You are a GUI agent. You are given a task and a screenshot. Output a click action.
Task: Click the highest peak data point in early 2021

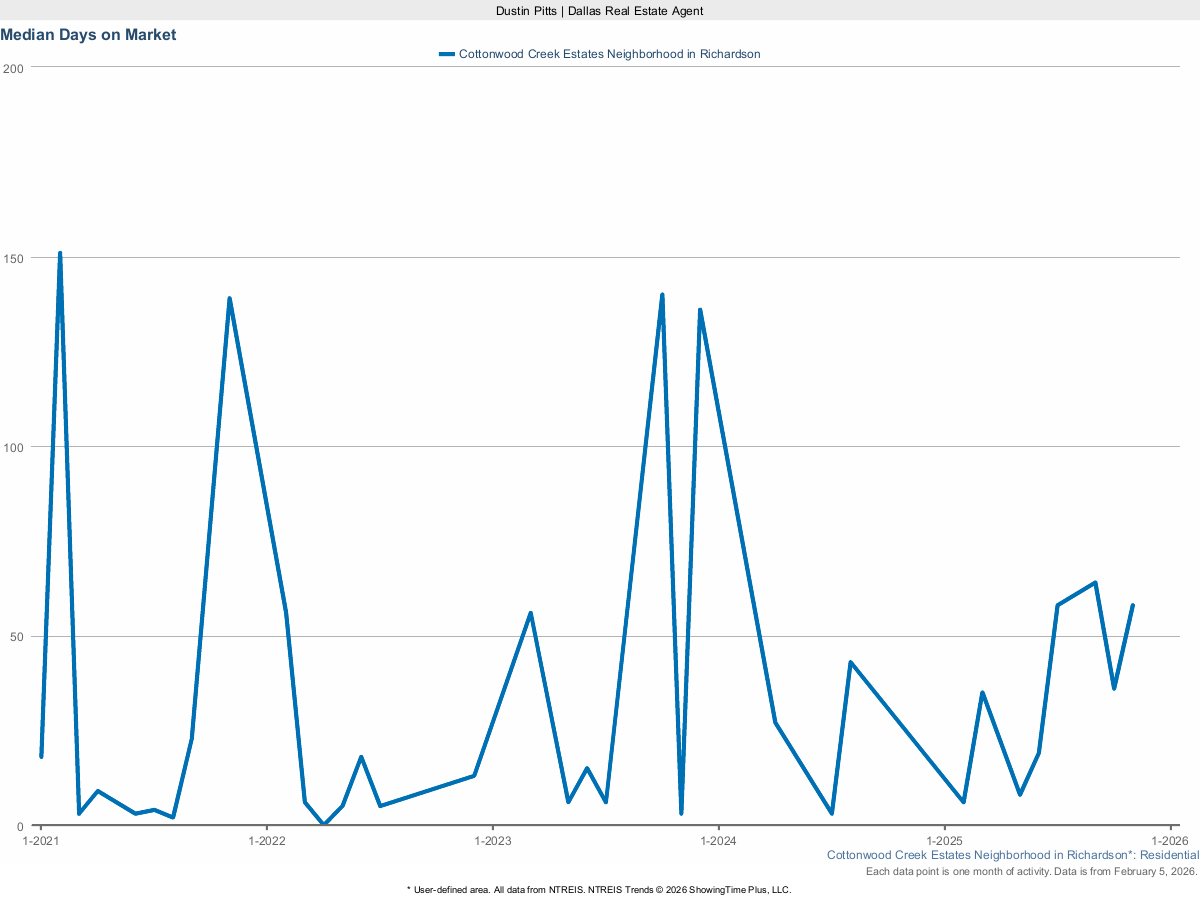click(x=60, y=254)
